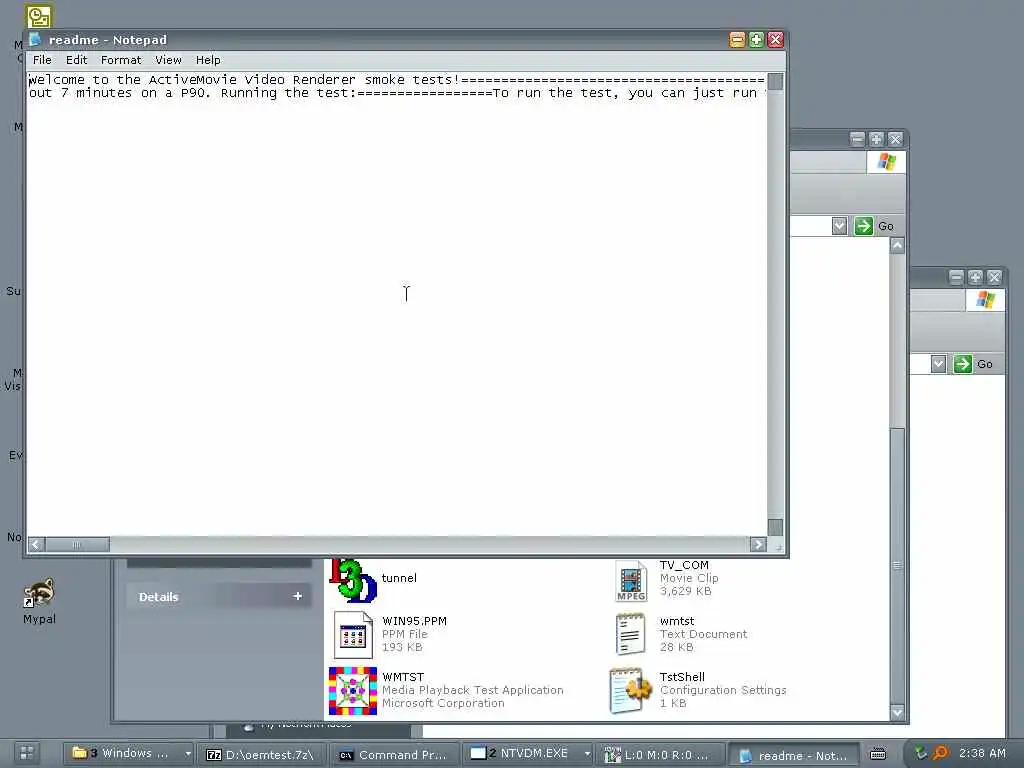Expand the Details panel in Explorer sidebar
Viewport: 1024px width, 768px height.
(x=297, y=596)
